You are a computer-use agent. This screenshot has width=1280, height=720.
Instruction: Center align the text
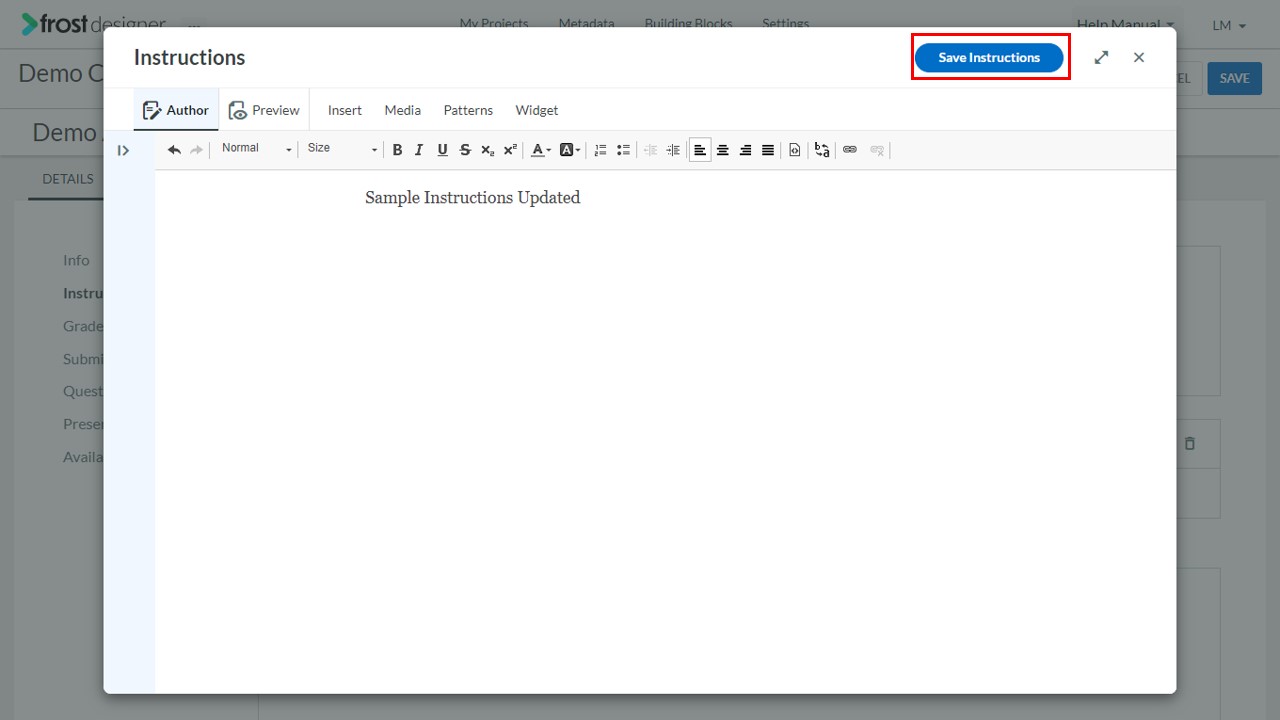click(723, 150)
